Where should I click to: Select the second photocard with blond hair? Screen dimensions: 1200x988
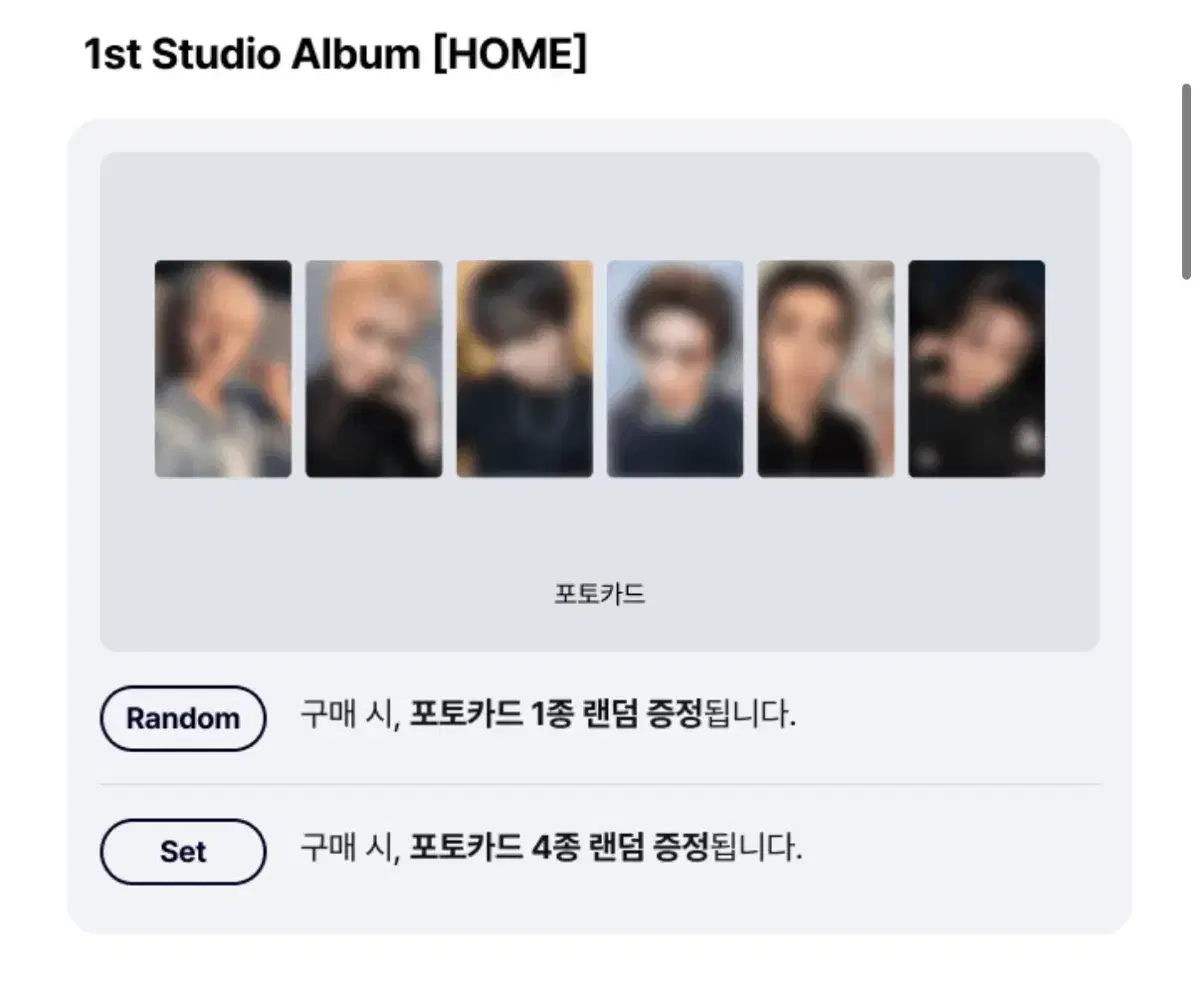click(373, 369)
